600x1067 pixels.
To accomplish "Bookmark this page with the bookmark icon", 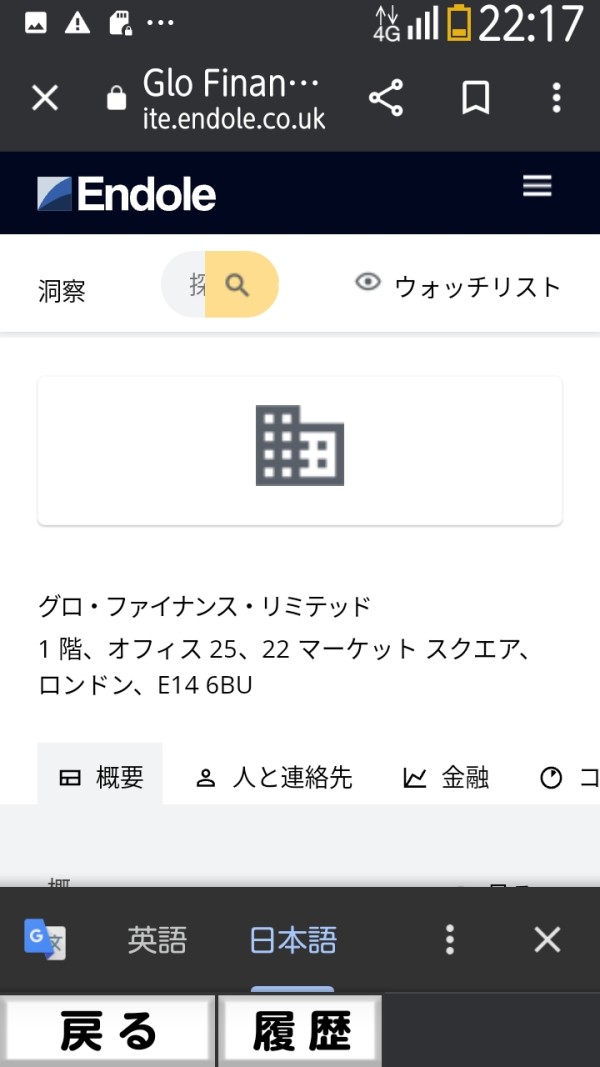I will pos(475,98).
